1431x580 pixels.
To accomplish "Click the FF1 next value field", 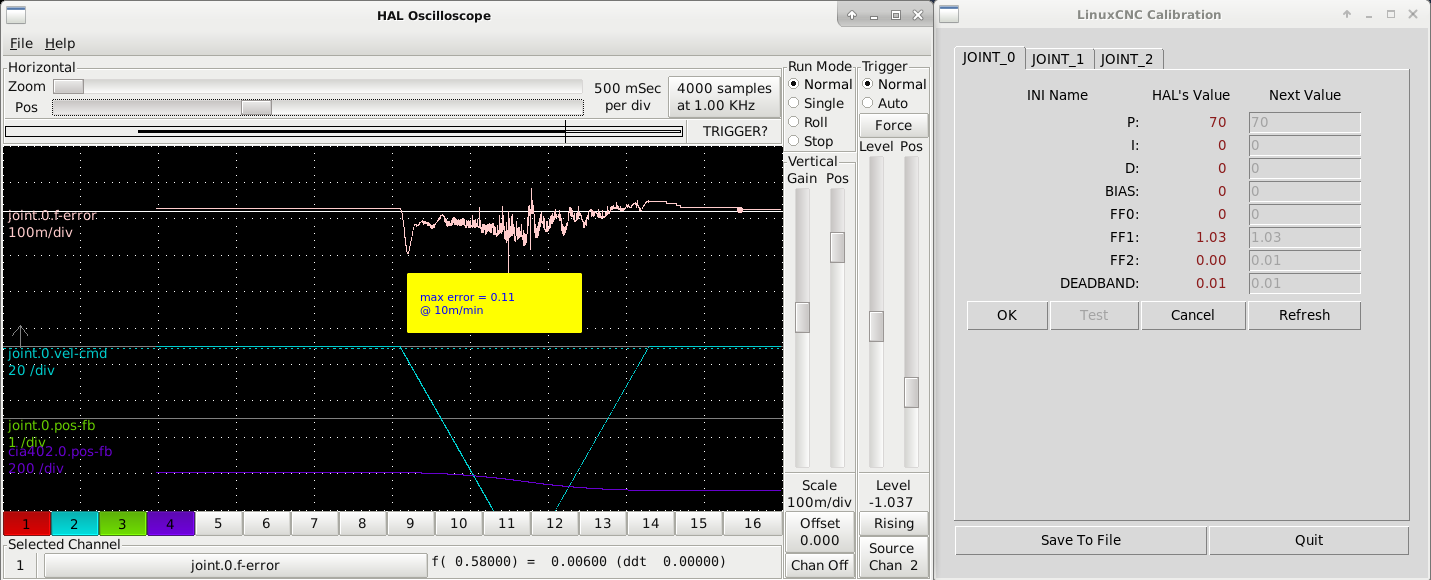I will [1304, 238].
